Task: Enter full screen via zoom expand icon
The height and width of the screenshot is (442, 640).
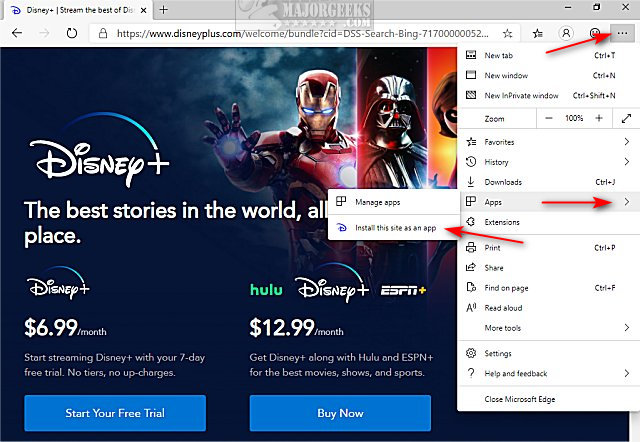Action: [626, 118]
